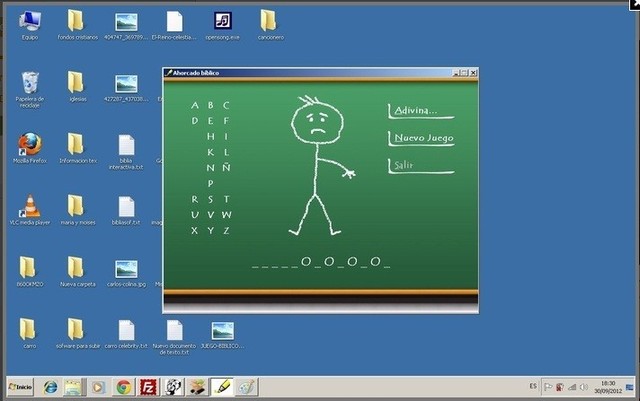Open FileZilla from the taskbar

[147, 387]
